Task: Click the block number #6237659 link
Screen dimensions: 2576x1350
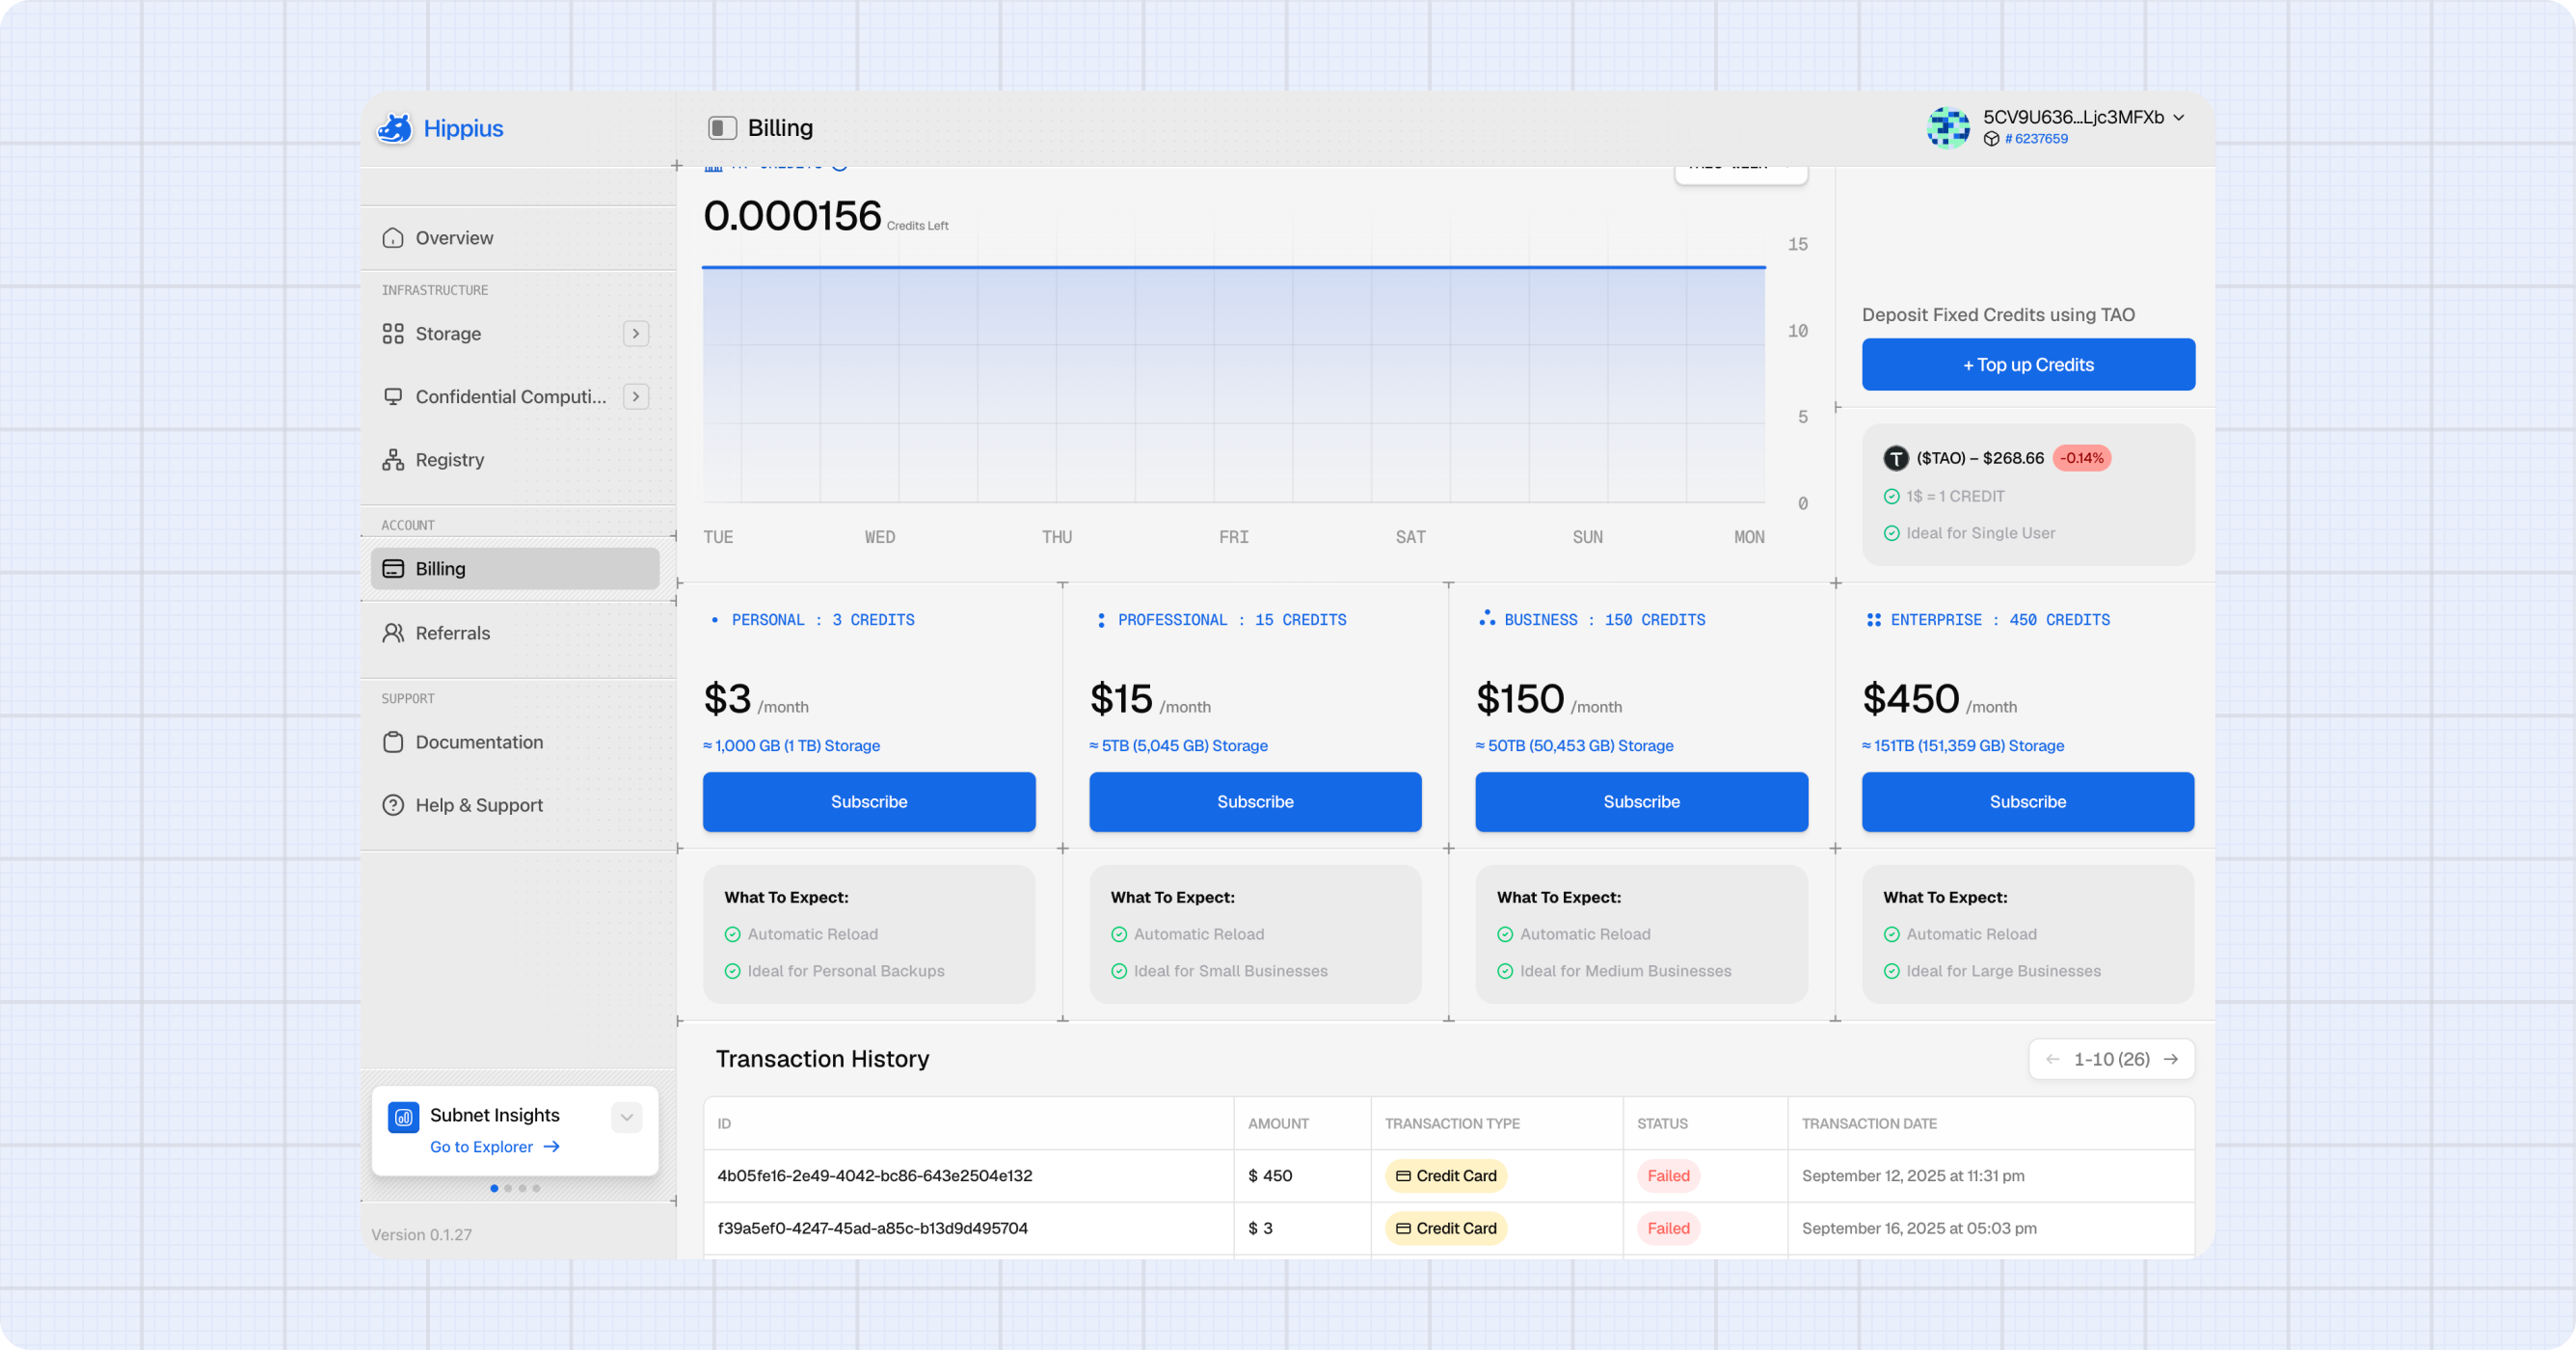Action: 2036,139
